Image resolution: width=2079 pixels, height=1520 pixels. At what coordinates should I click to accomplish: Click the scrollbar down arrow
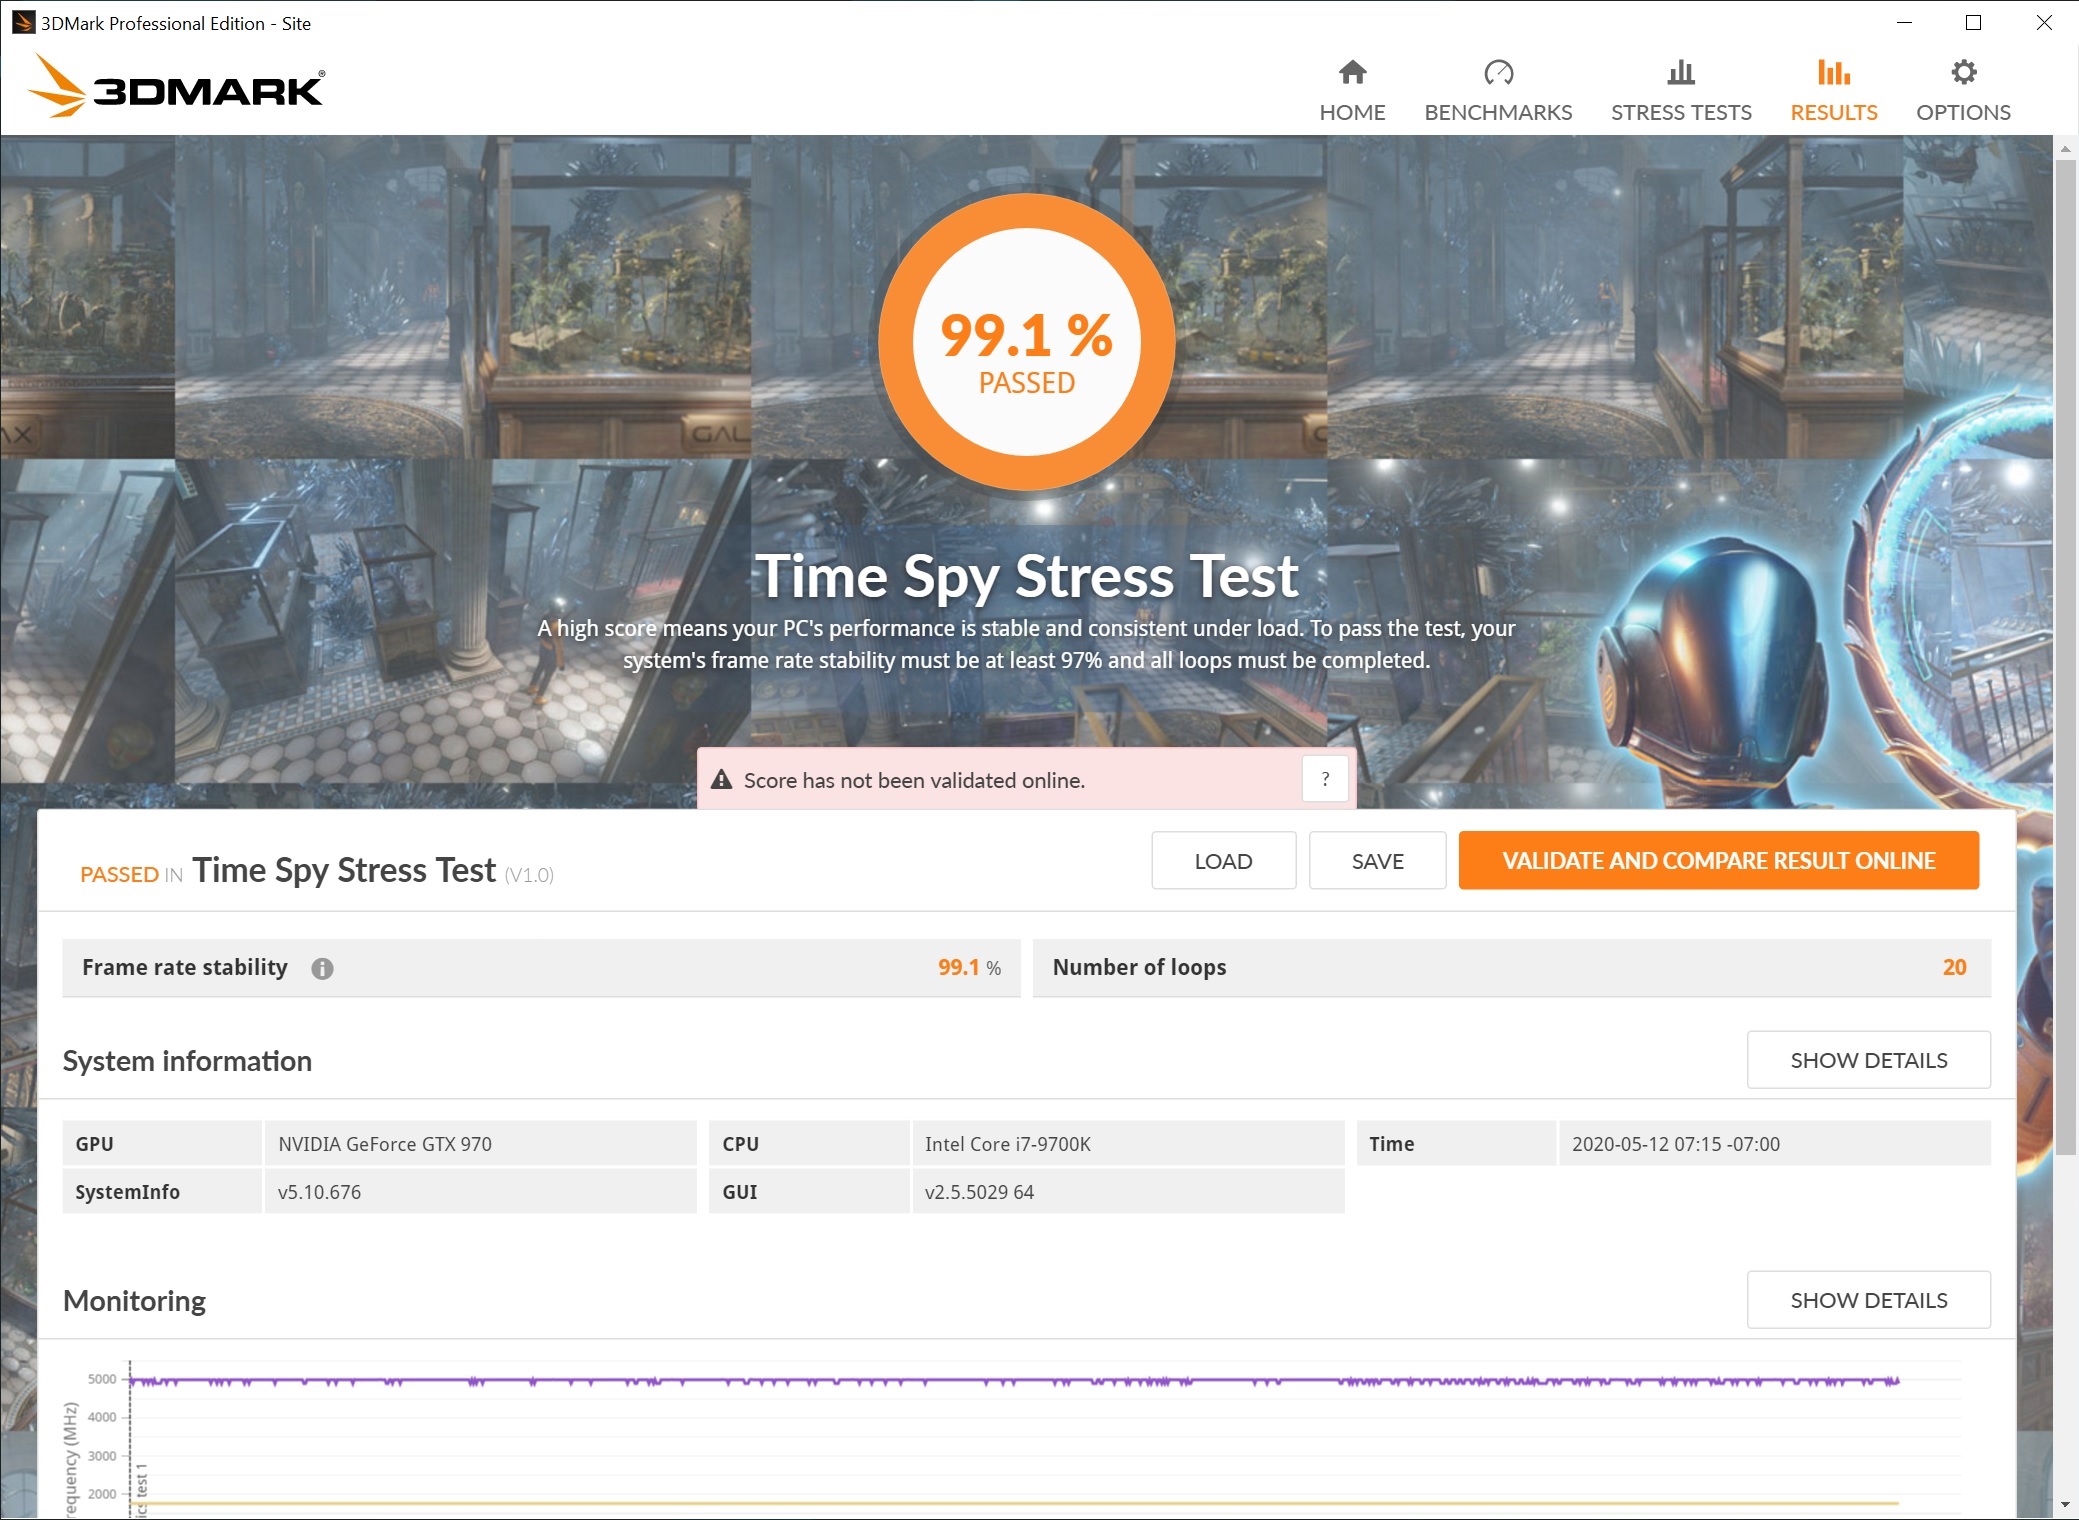[2065, 1505]
